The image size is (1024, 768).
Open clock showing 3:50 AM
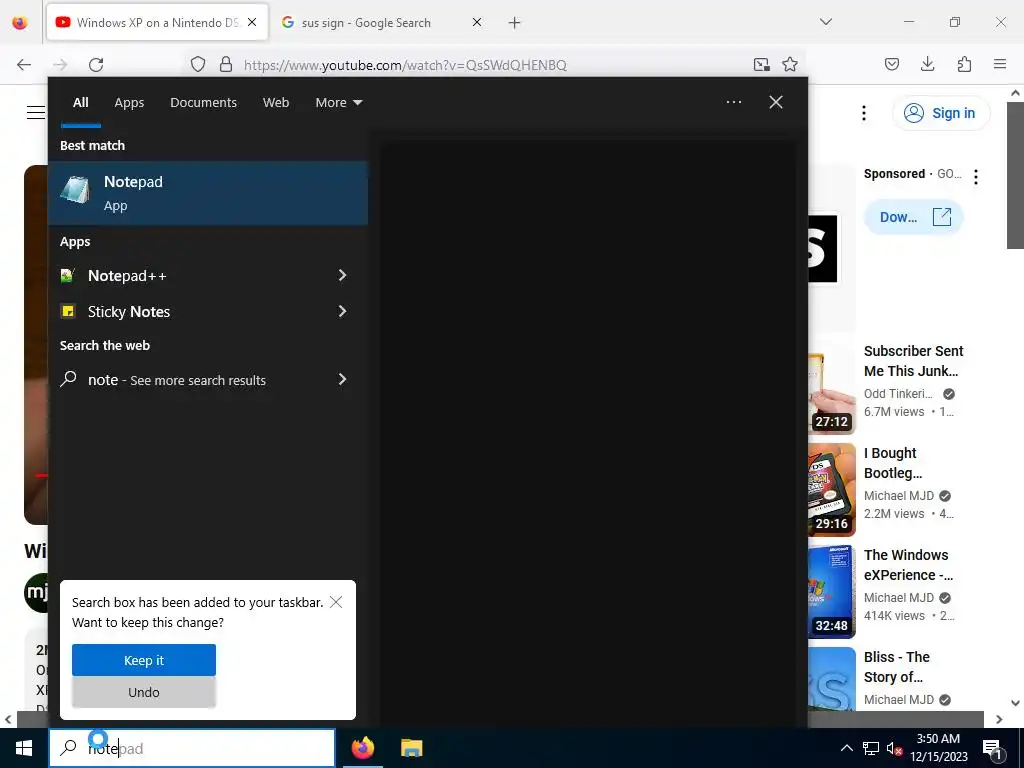coord(938,748)
